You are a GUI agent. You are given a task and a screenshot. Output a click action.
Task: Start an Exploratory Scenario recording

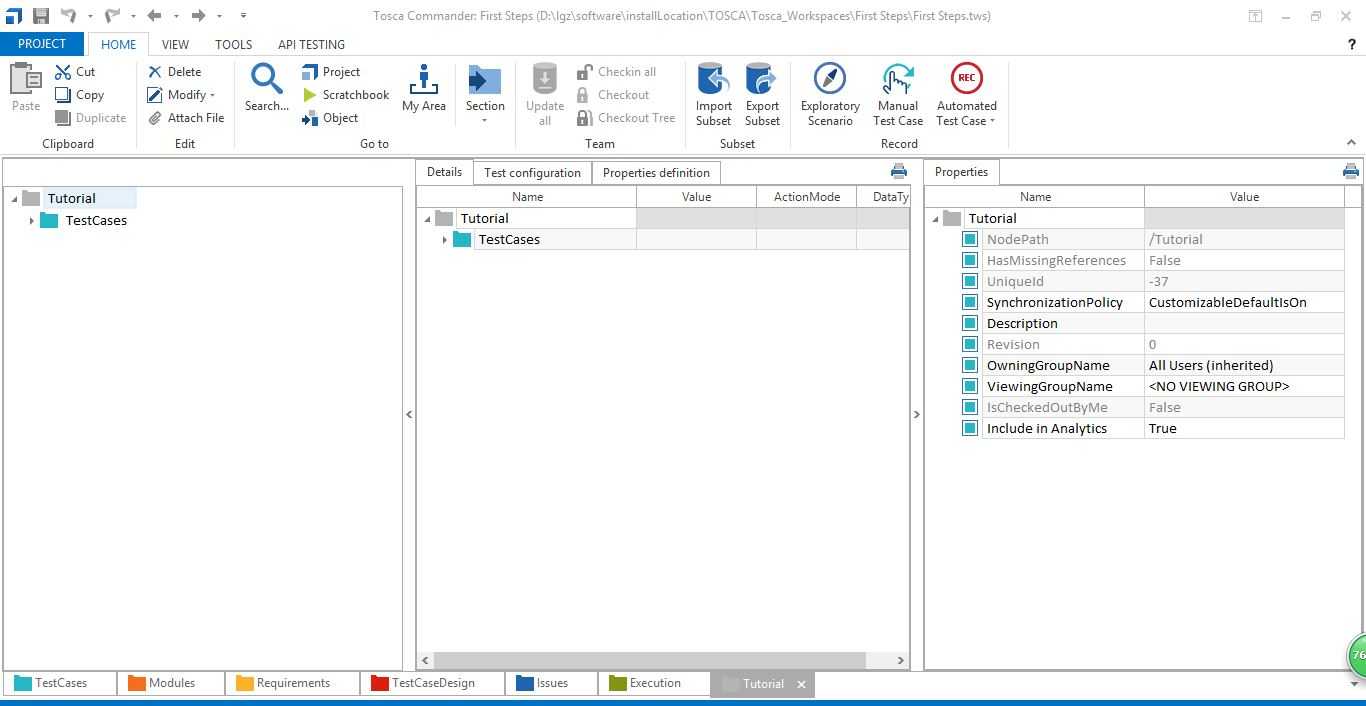(x=830, y=95)
